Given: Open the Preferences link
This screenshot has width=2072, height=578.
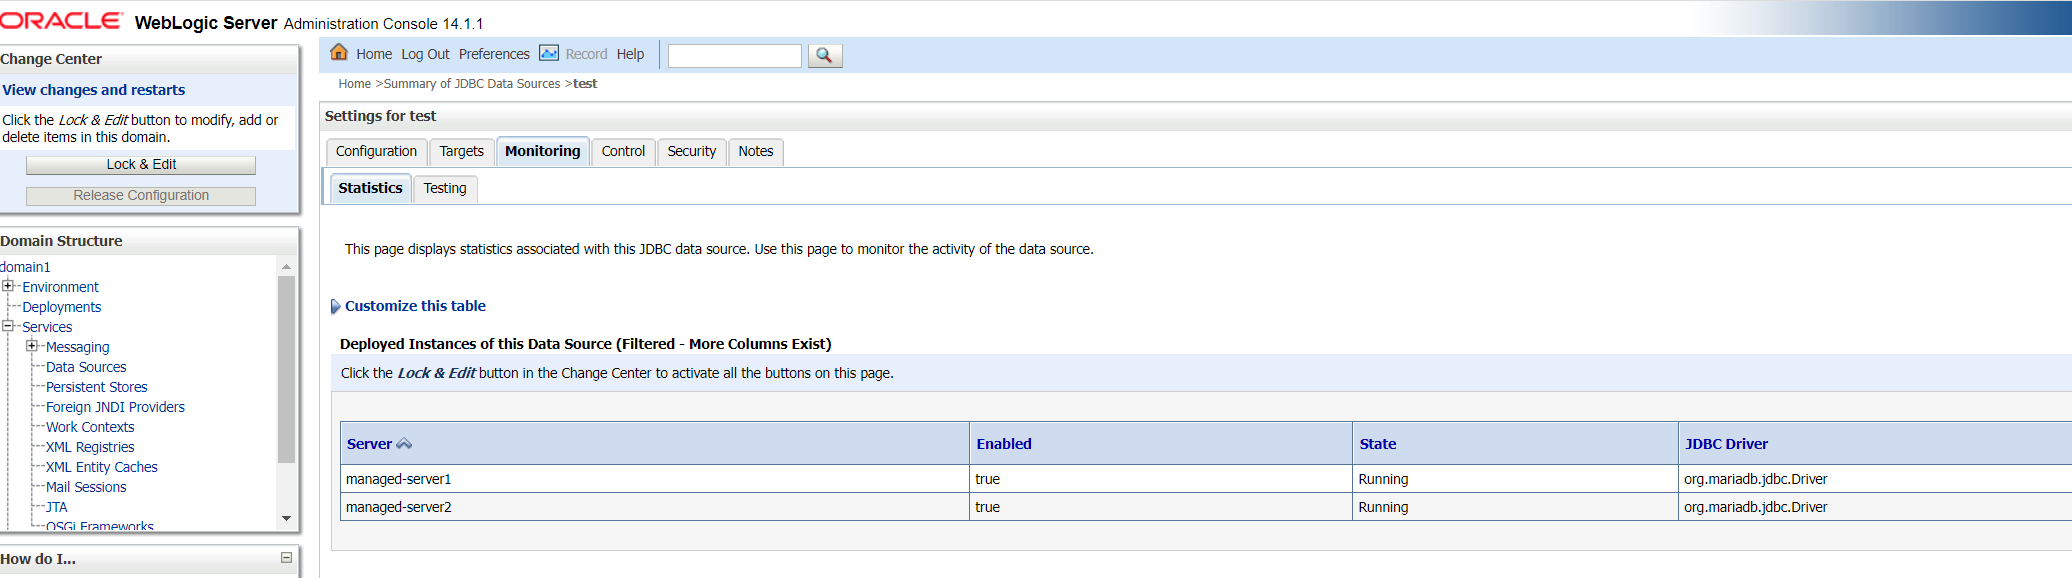Looking at the screenshot, I should tap(494, 54).
